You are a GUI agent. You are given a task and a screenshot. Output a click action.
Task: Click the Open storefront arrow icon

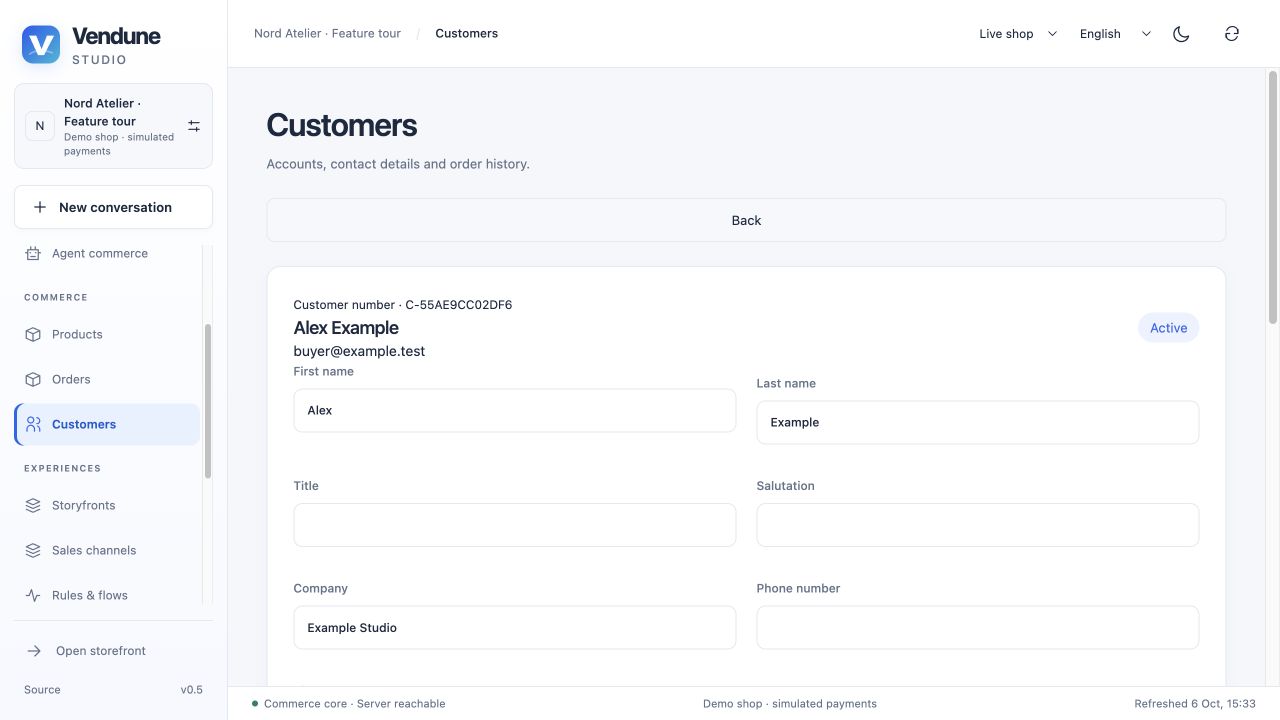pyautogui.click(x=34, y=651)
